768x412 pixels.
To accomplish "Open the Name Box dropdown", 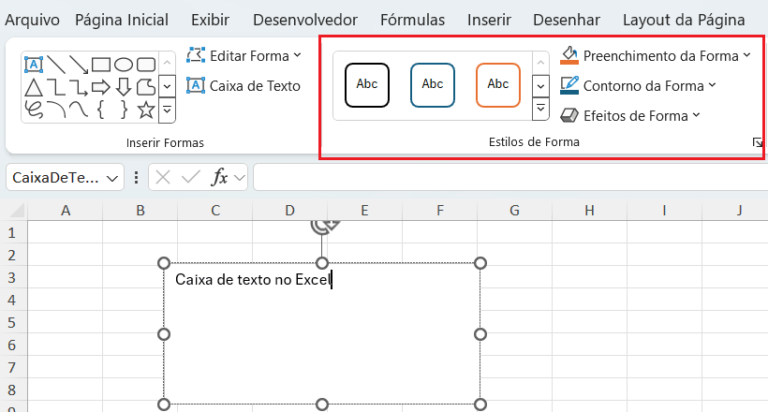I will (x=112, y=178).
